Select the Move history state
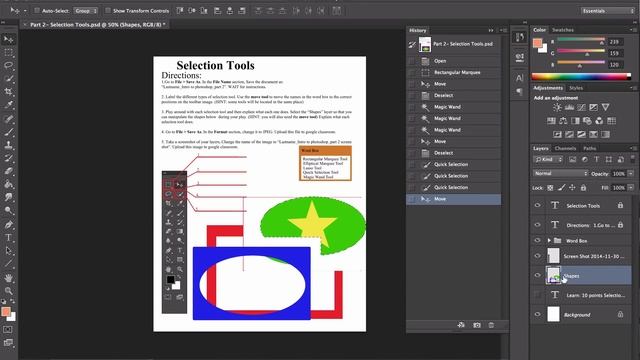The width and height of the screenshot is (640, 360). (453, 199)
